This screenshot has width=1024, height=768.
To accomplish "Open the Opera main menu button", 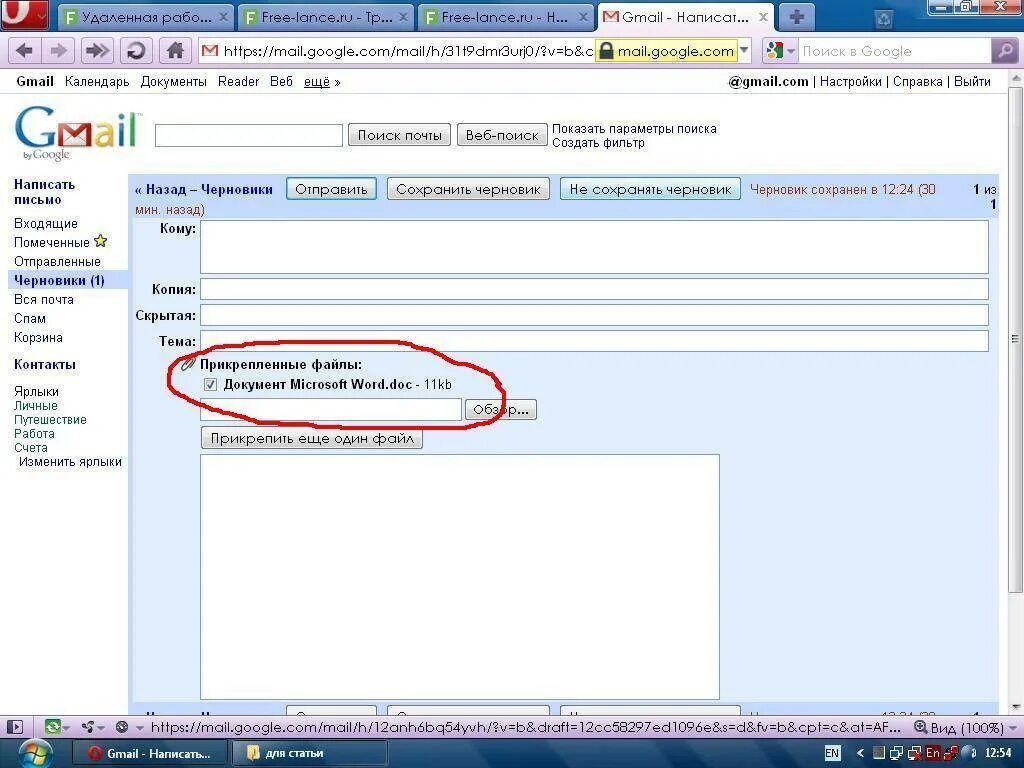I will 24,15.
